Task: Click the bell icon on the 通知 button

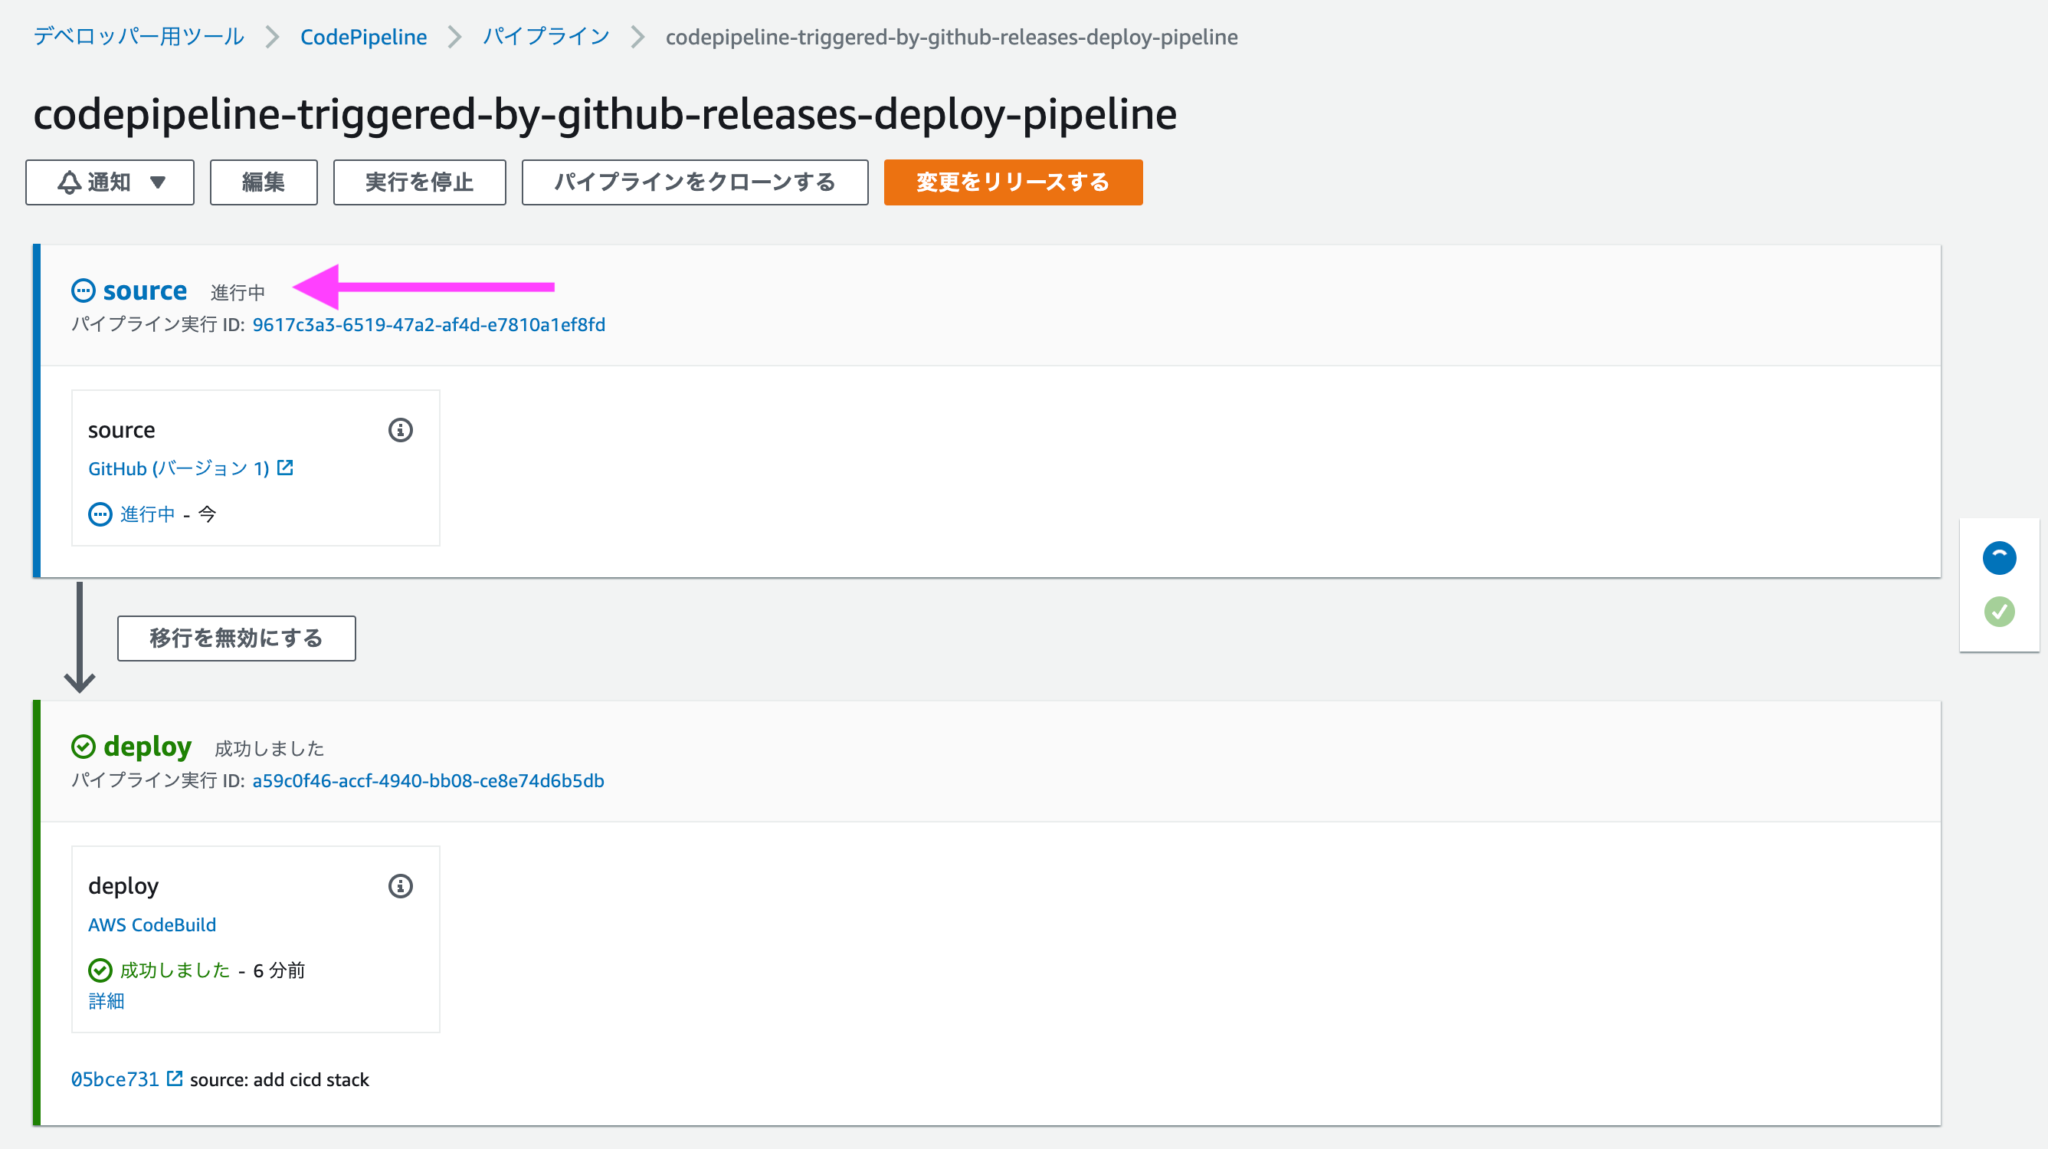Action: click(x=68, y=181)
